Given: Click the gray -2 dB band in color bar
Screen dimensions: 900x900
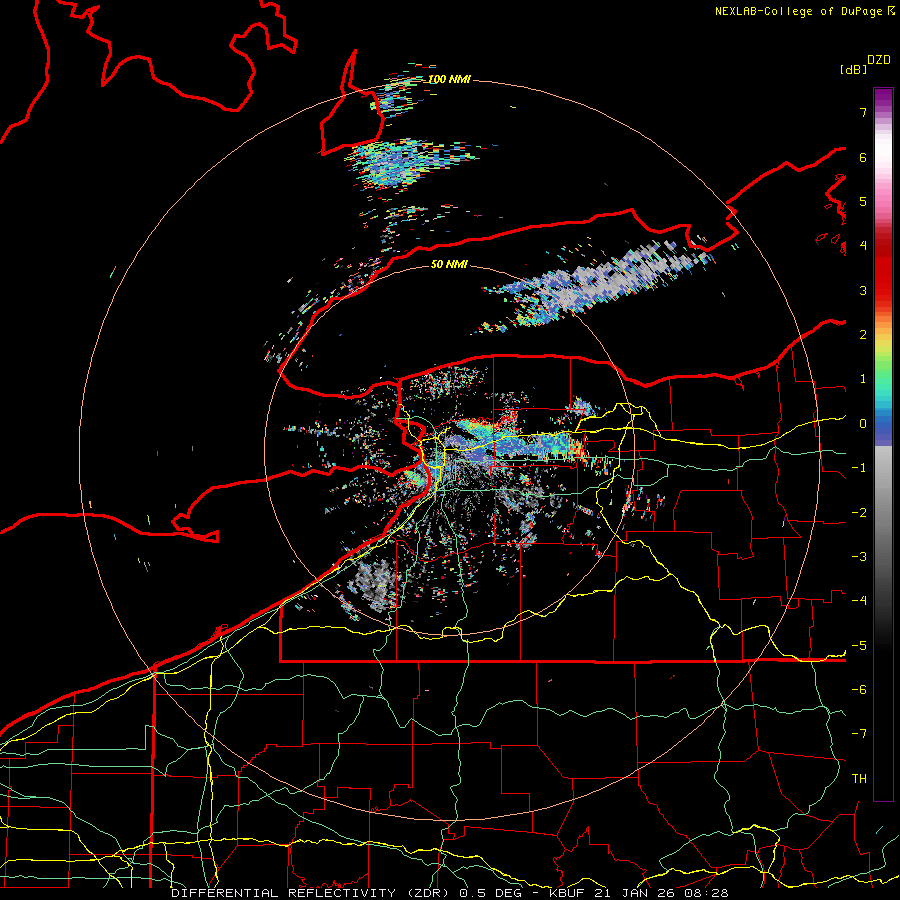Looking at the screenshot, I should click(883, 513).
